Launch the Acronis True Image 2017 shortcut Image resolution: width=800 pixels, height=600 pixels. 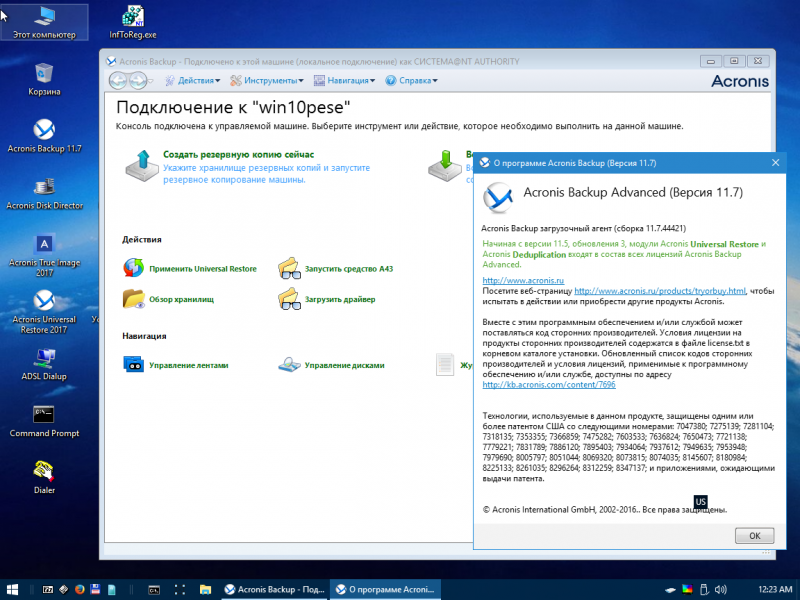point(44,255)
